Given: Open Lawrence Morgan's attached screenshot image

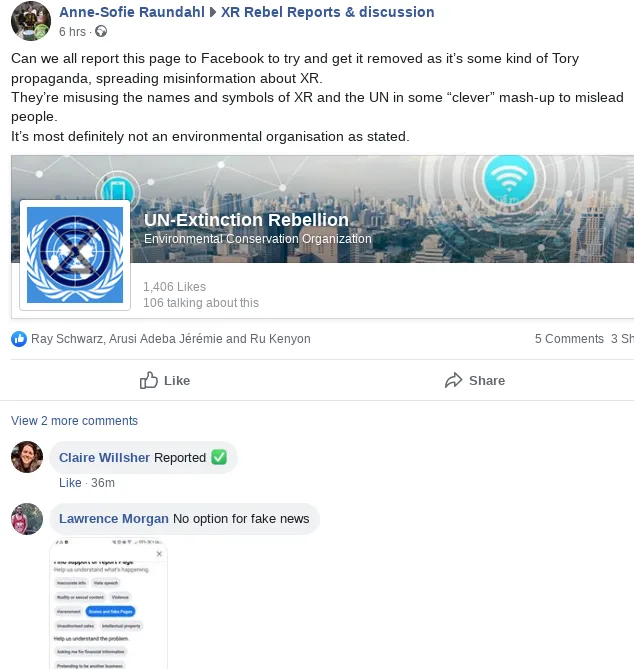Looking at the screenshot, I should coord(109,604).
